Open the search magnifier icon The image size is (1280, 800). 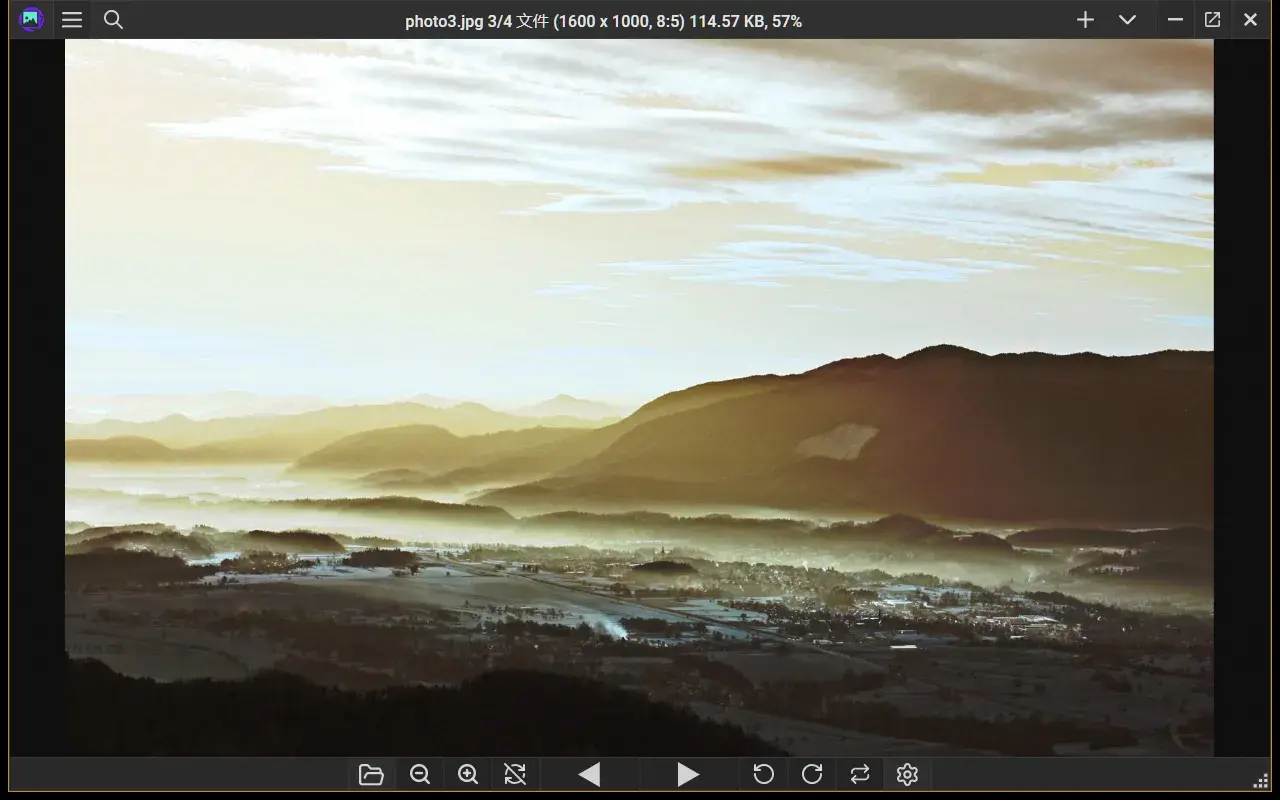(114, 20)
